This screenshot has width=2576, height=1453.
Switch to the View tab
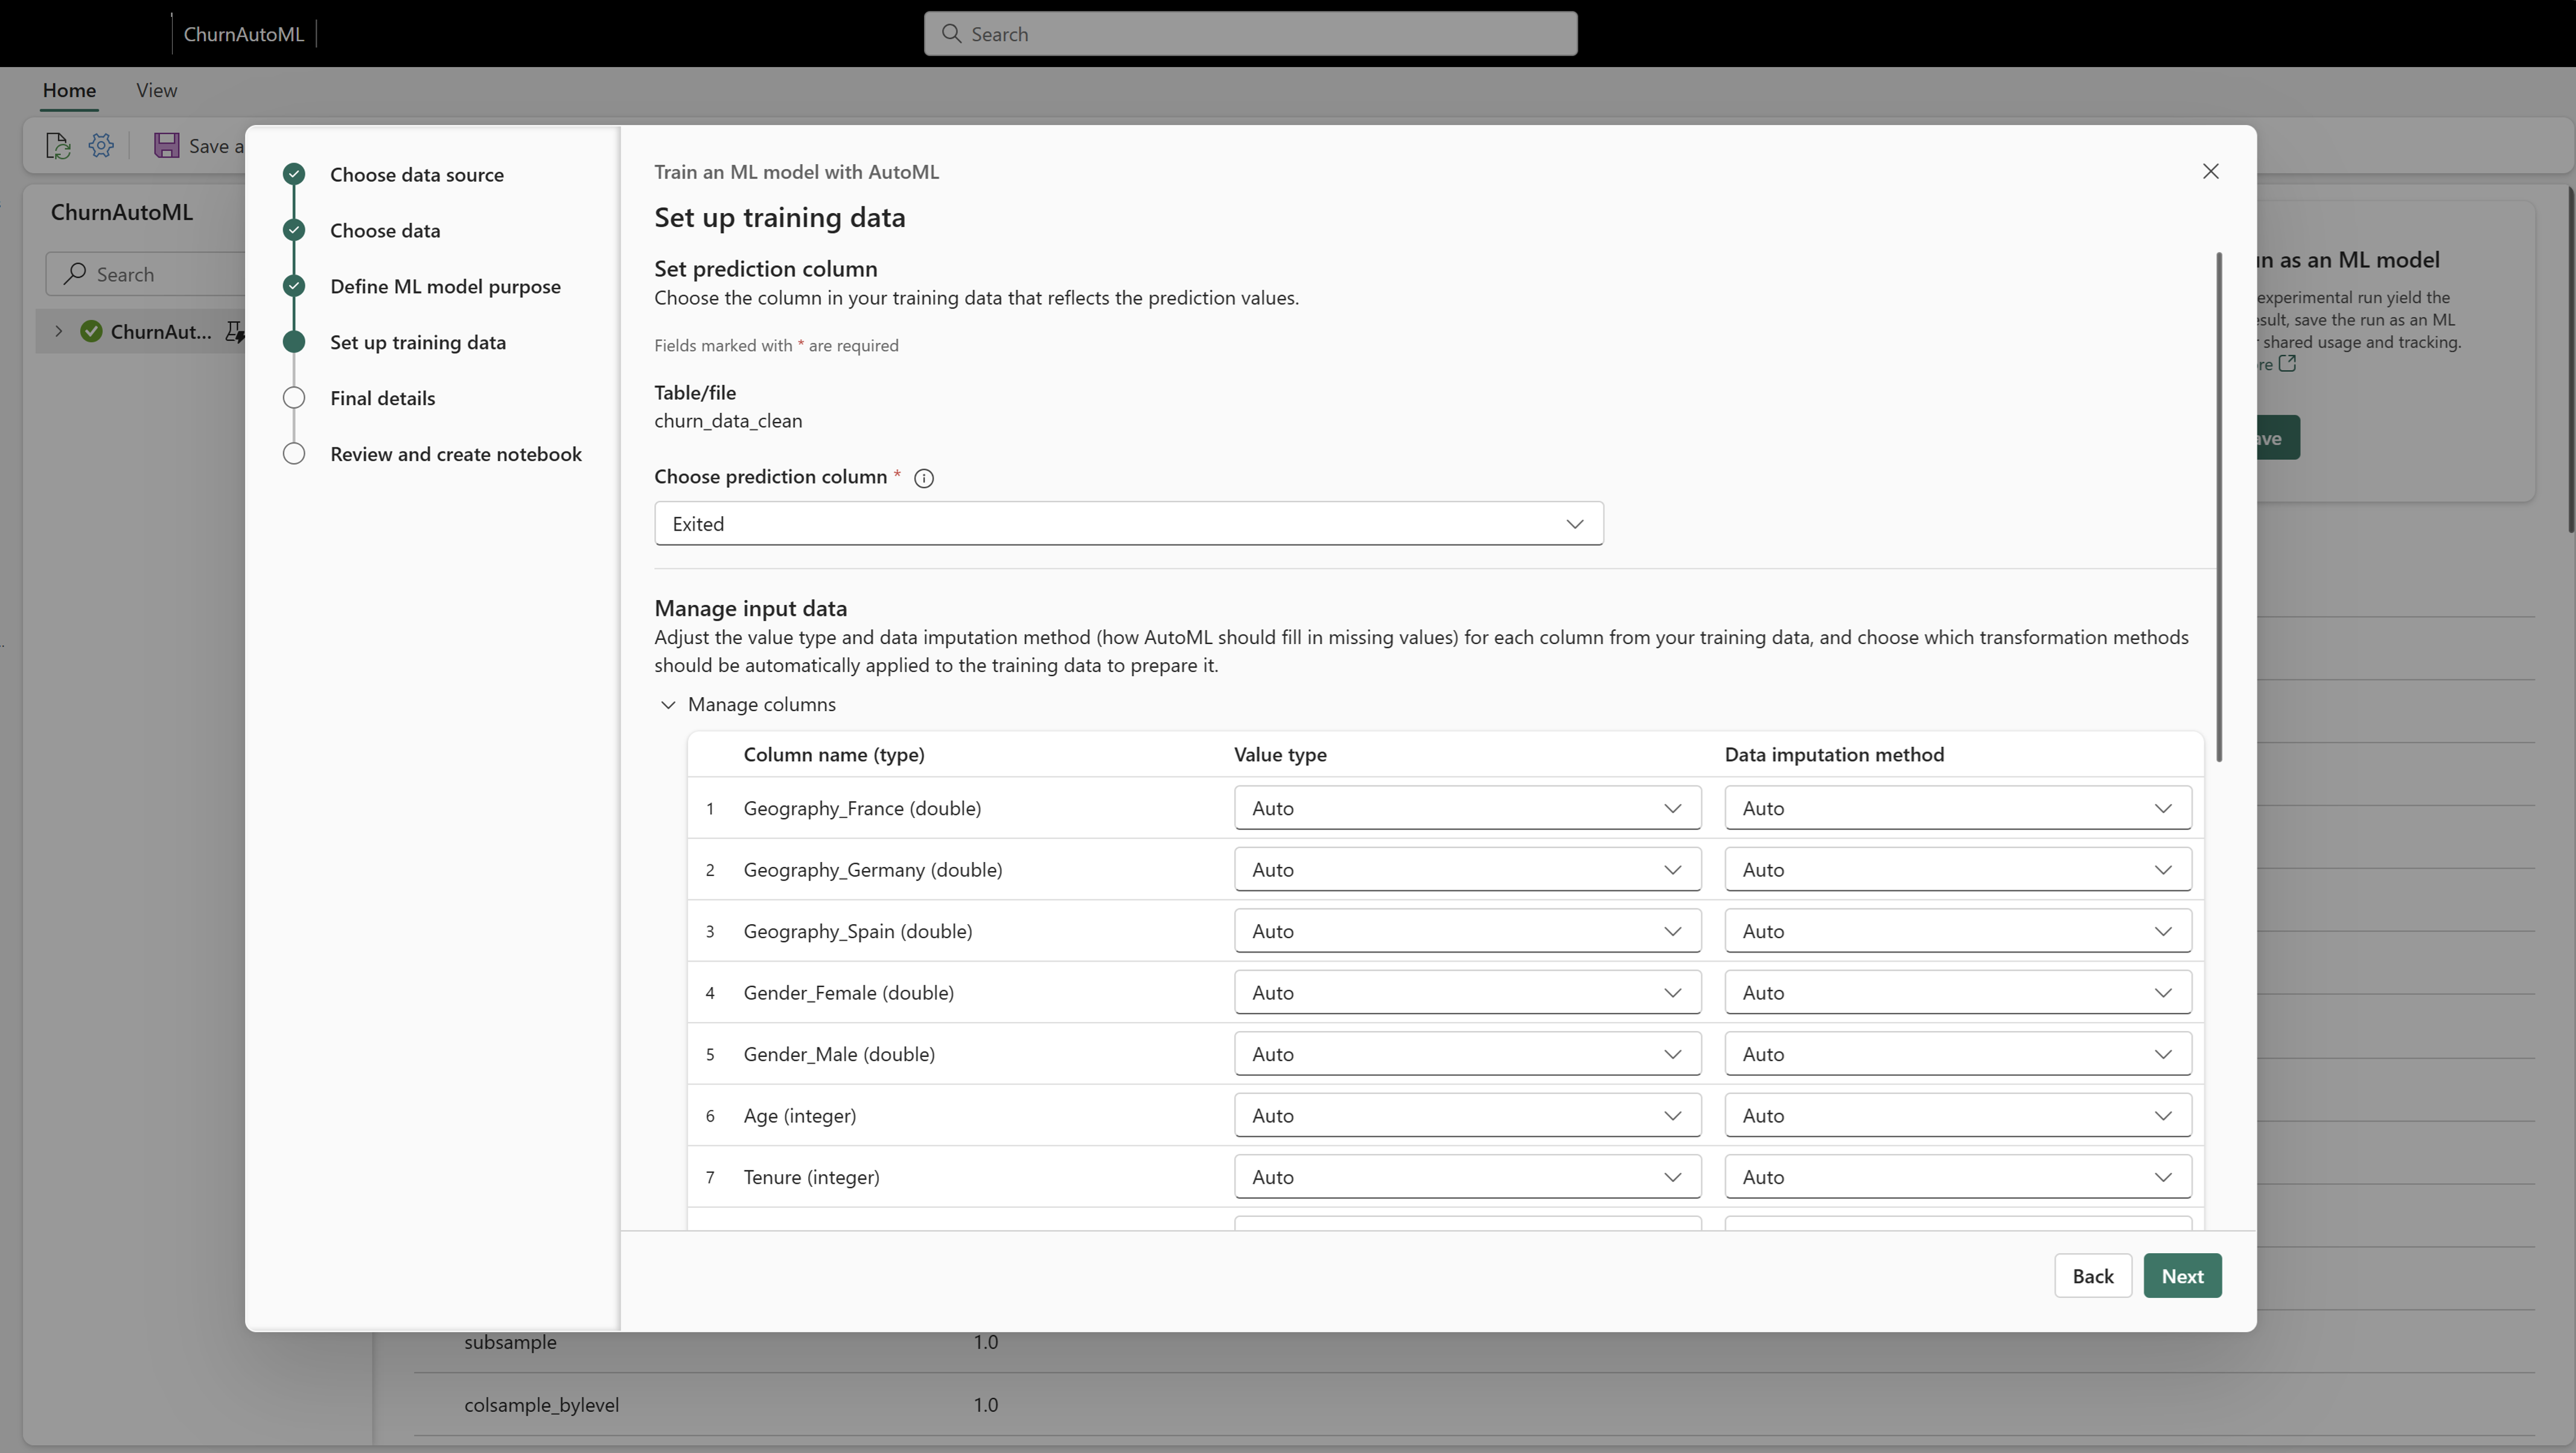click(x=156, y=90)
